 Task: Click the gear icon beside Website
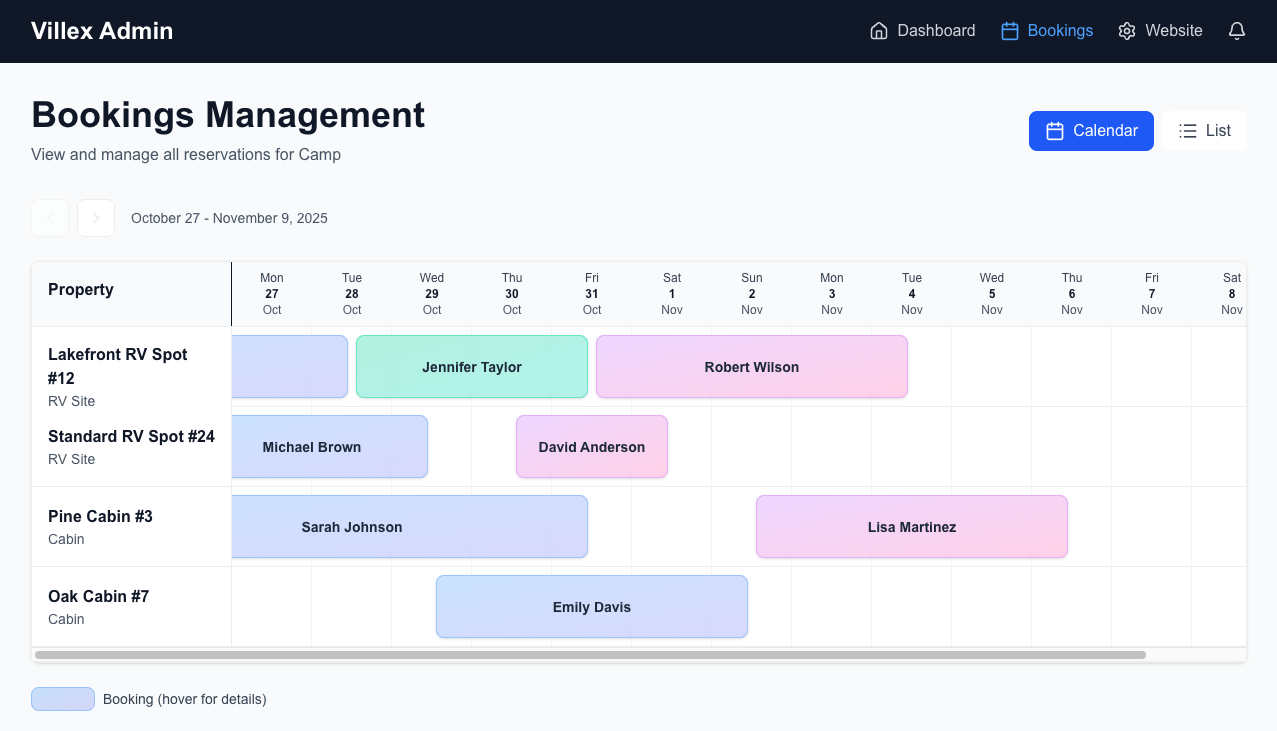click(1127, 31)
